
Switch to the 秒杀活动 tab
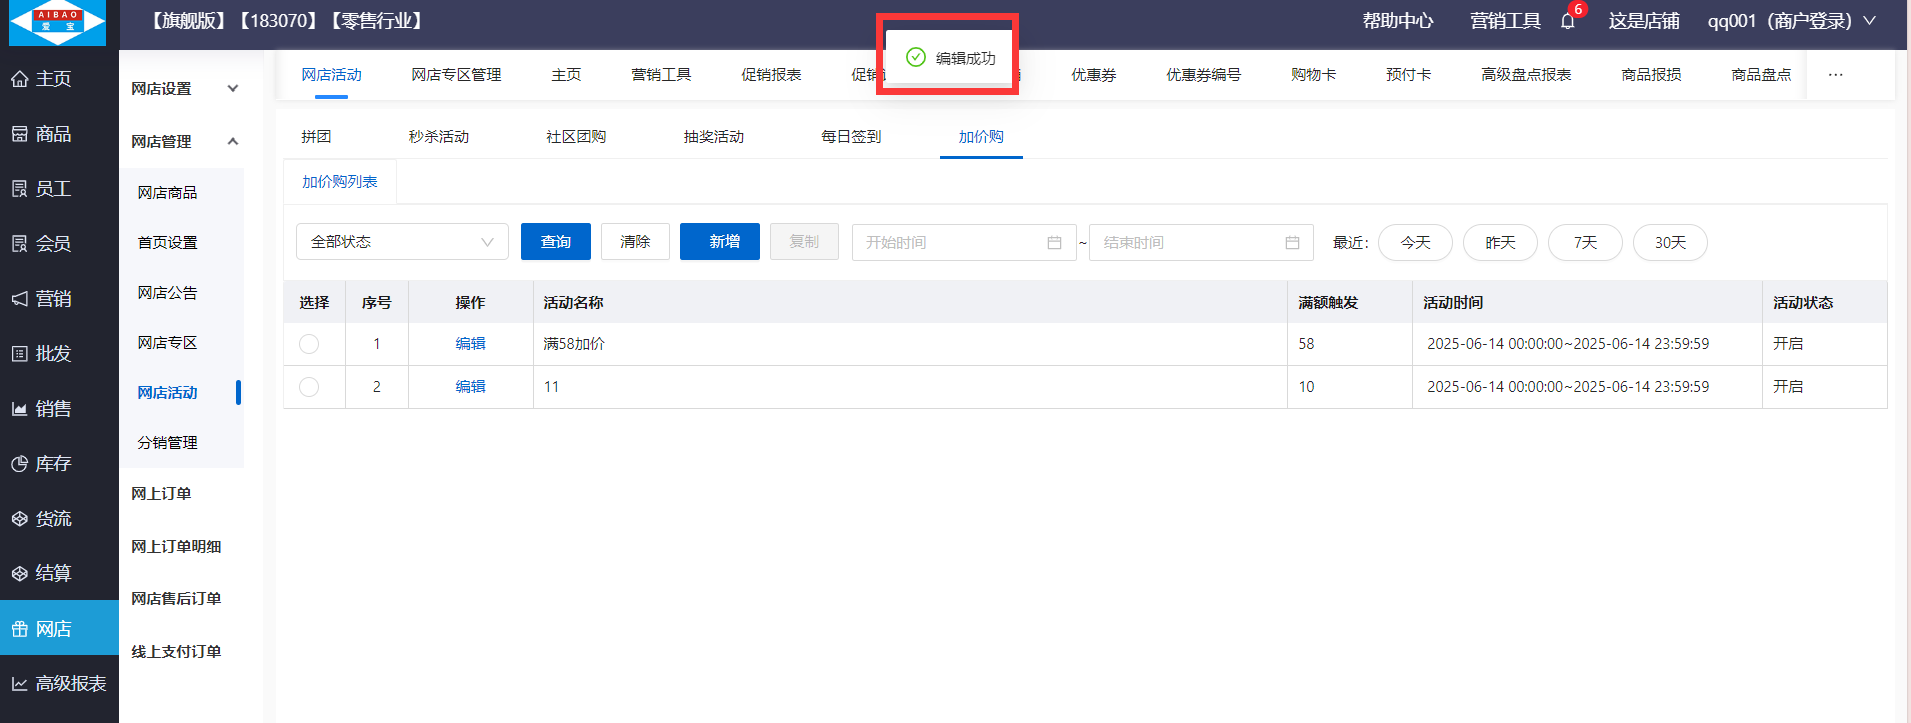[x=438, y=137]
